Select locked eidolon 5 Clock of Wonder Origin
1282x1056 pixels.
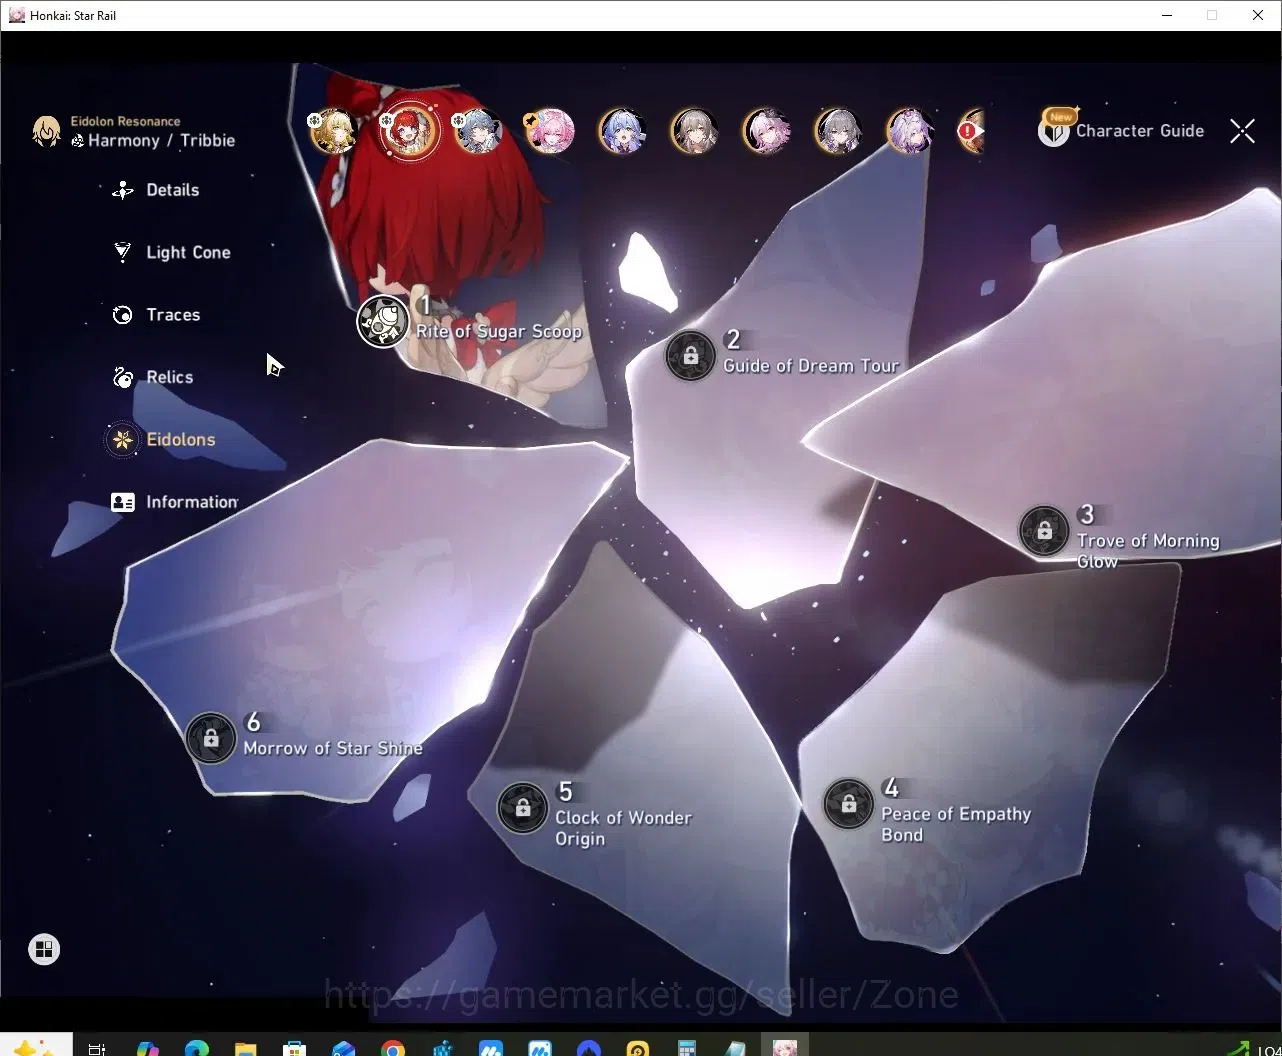point(523,807)
